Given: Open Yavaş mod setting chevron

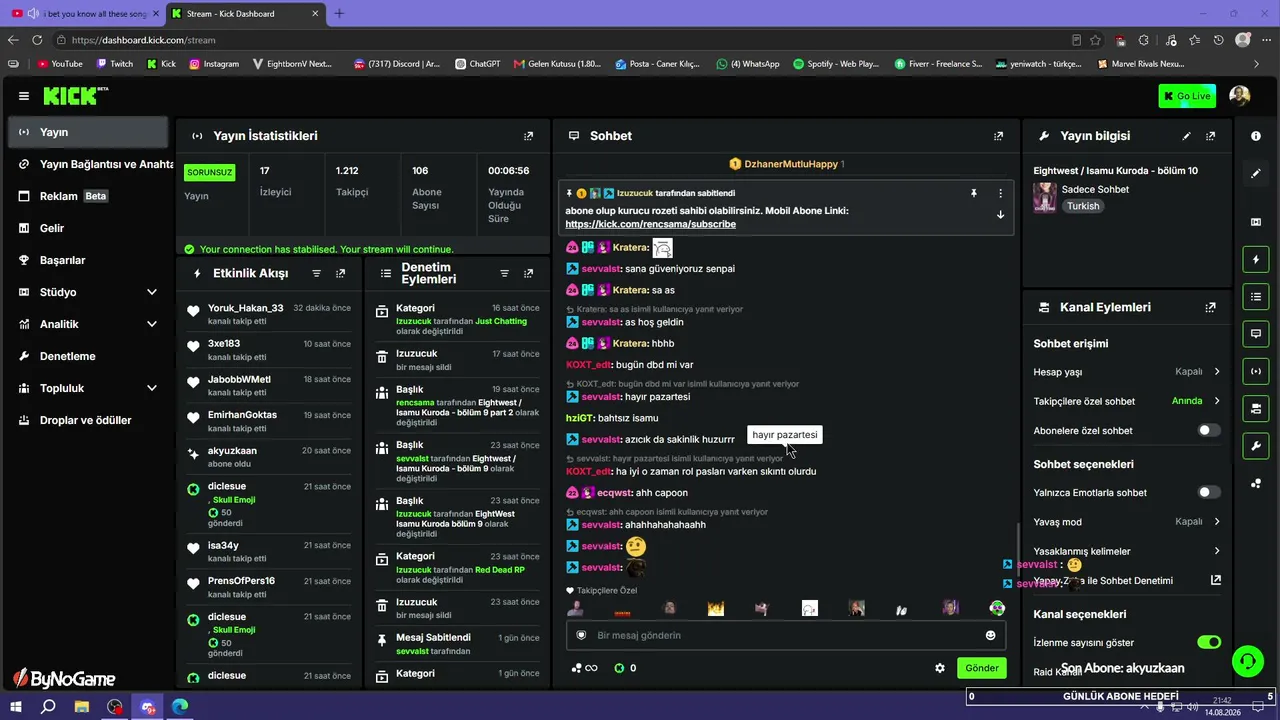Looking at the screenshot, I should pyautogui.click(x=1217, y=522).
